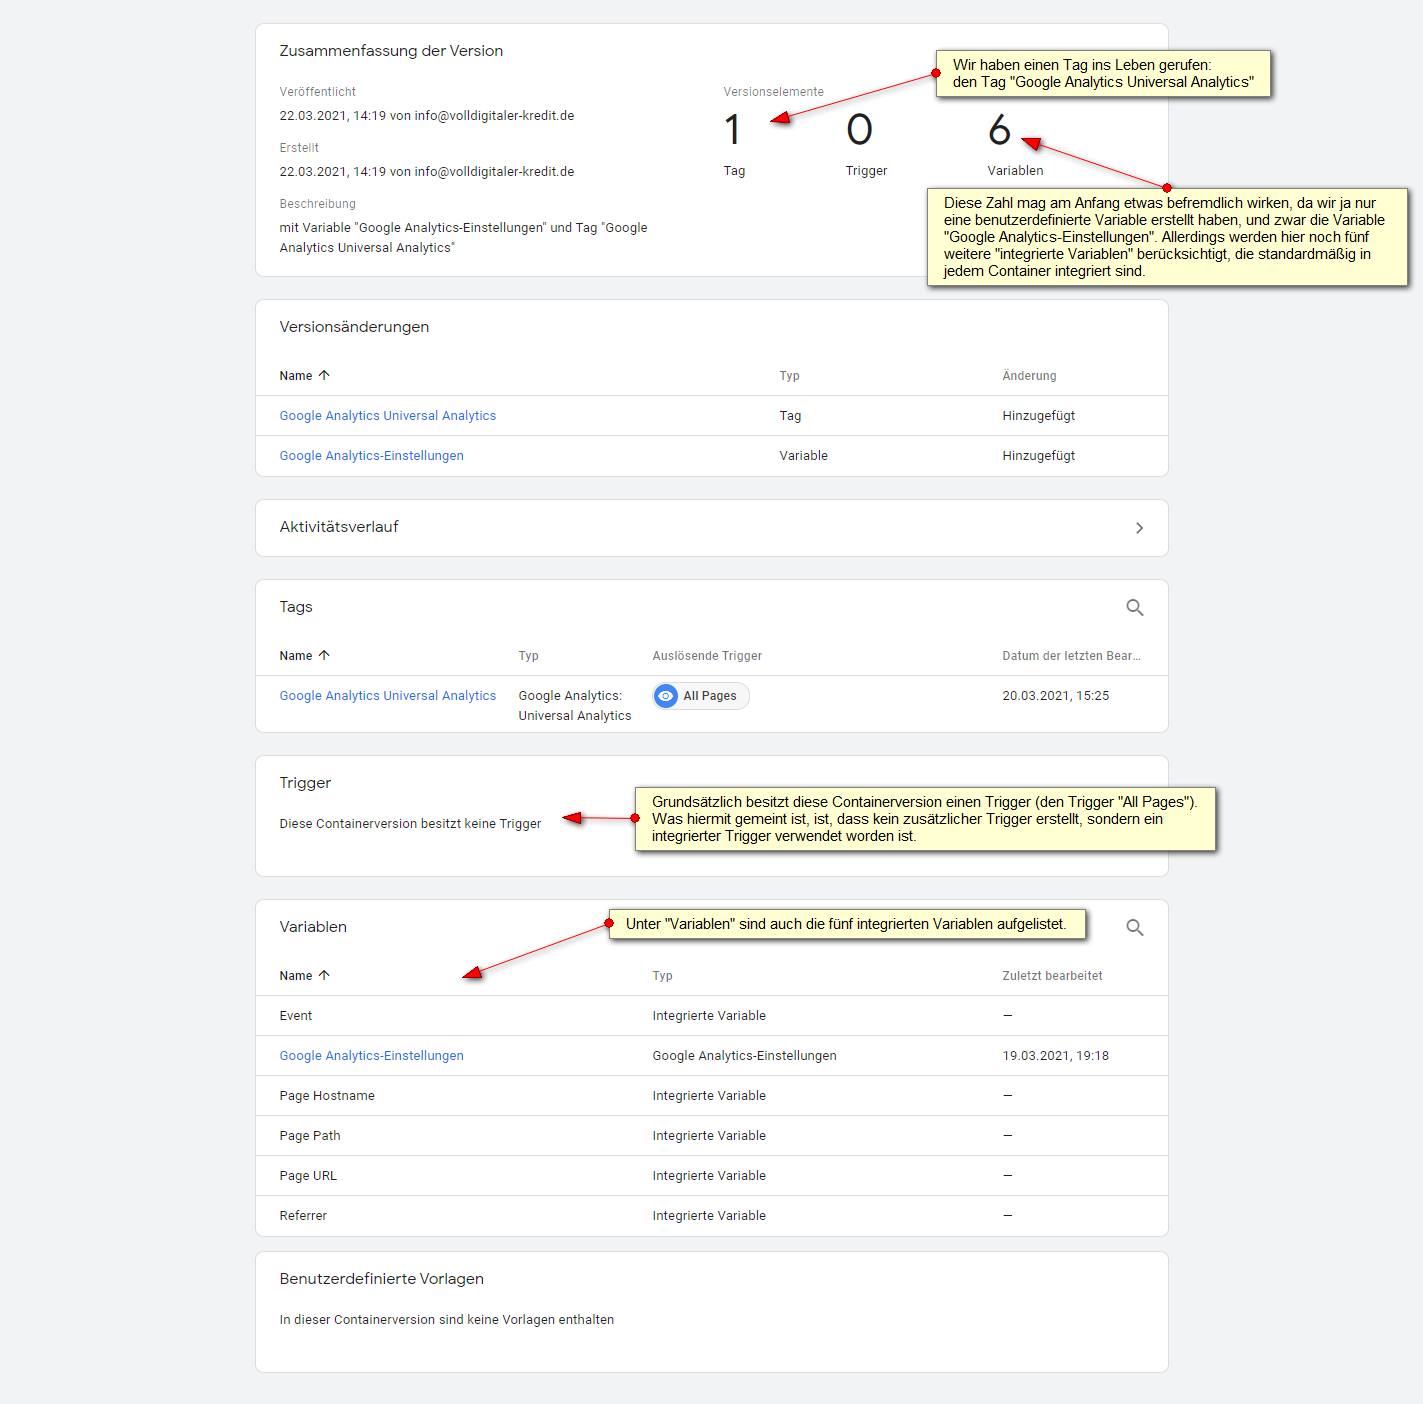Click the Hinzugefügt cell in the Variable row

1039,456
